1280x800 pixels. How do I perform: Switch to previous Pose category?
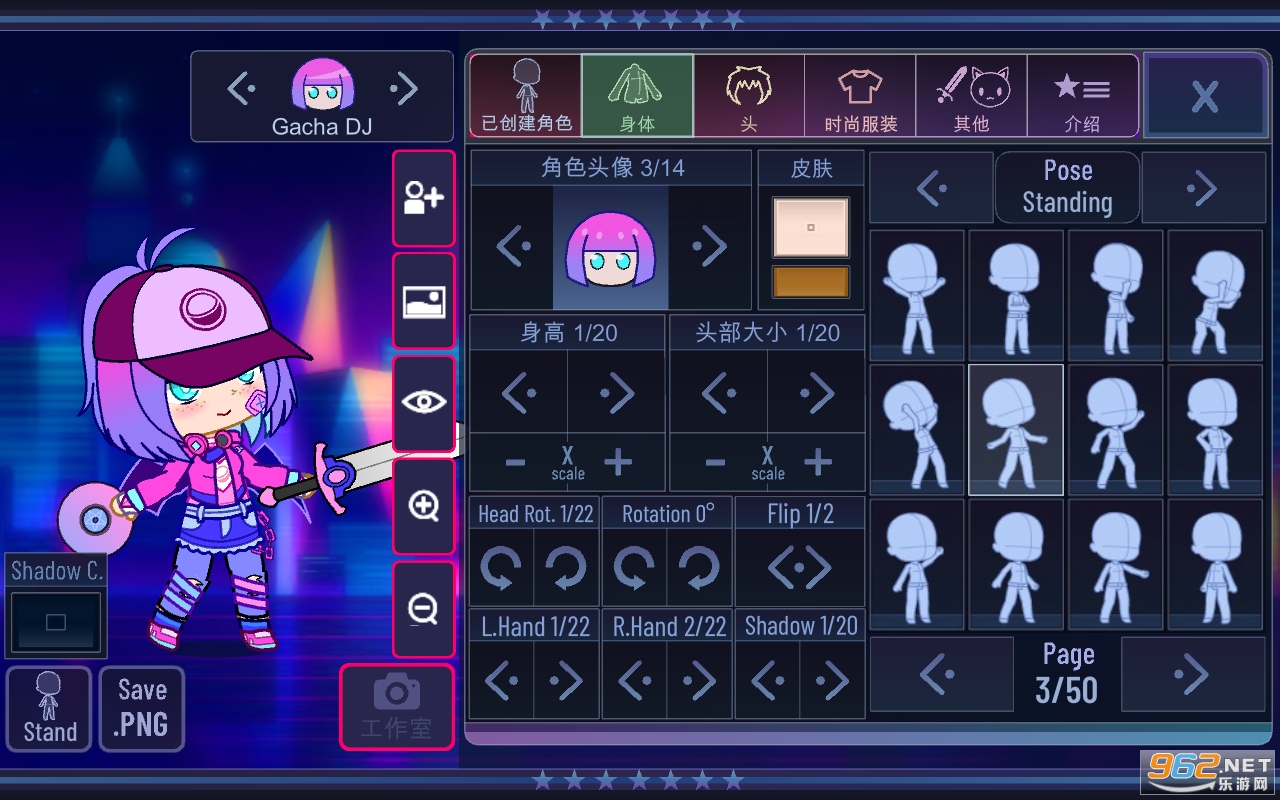pyautogui.click(x=931, y=187)
